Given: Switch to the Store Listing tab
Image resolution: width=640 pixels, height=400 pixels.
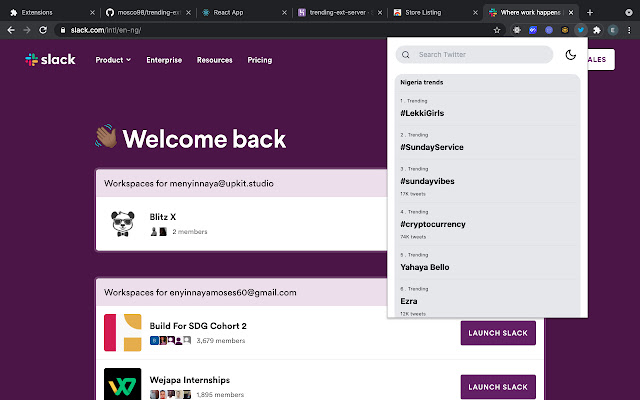Looking at the screenshot, I should 435,13.
